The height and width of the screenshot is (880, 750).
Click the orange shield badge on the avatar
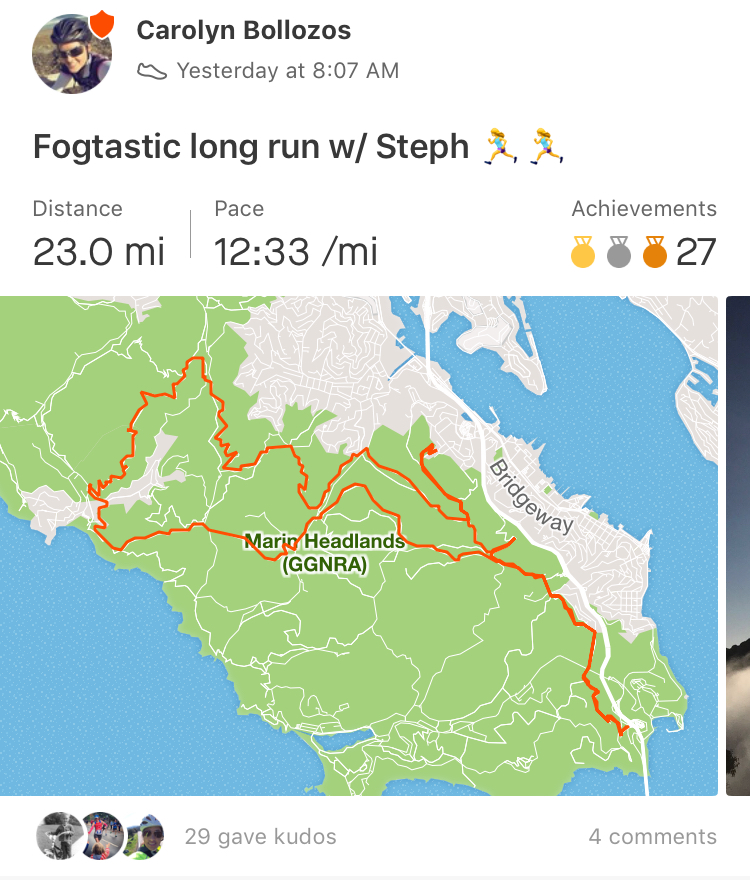(102, 24)
